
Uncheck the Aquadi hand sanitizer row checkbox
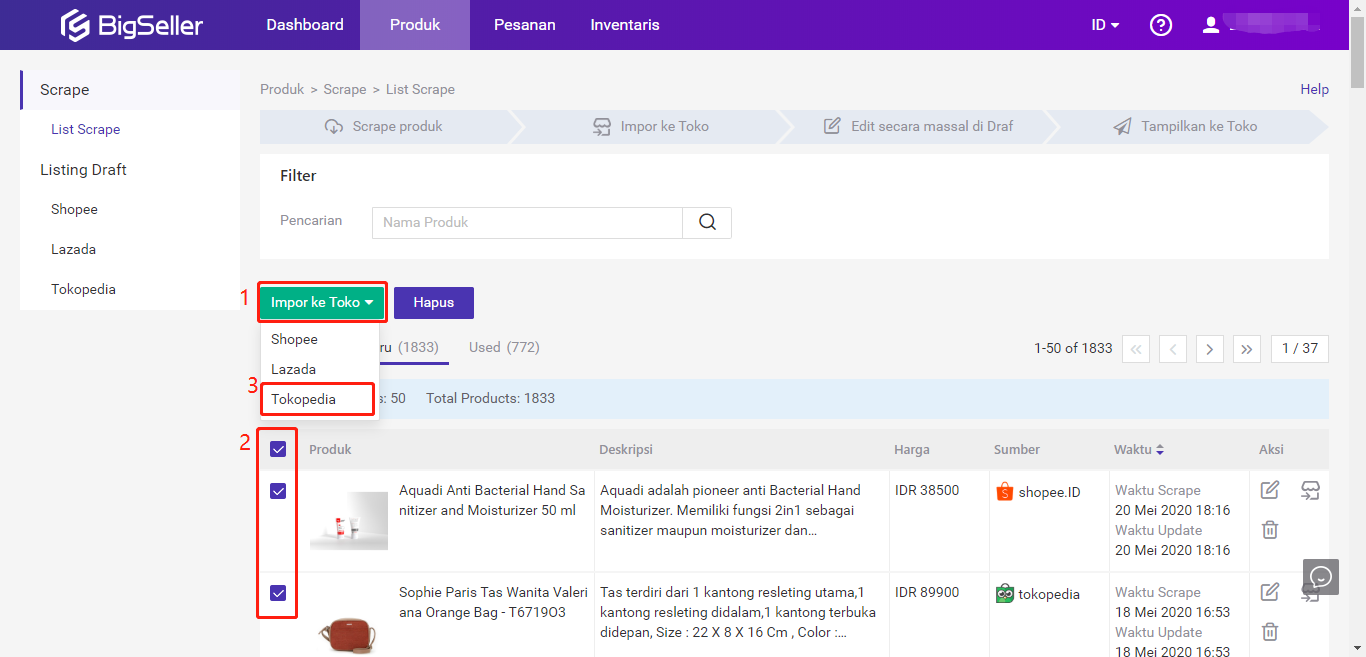click(x=278, y=491)
